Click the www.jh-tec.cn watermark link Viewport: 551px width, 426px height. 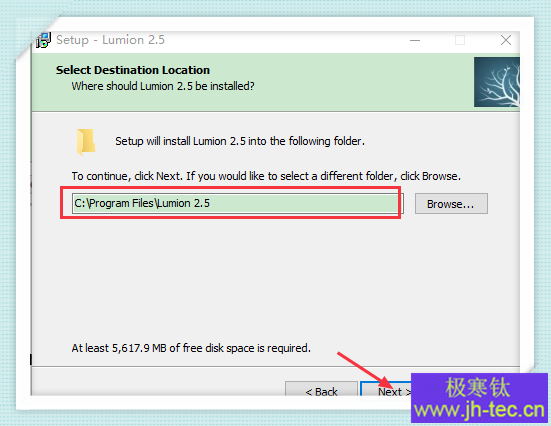coord(479,410)
